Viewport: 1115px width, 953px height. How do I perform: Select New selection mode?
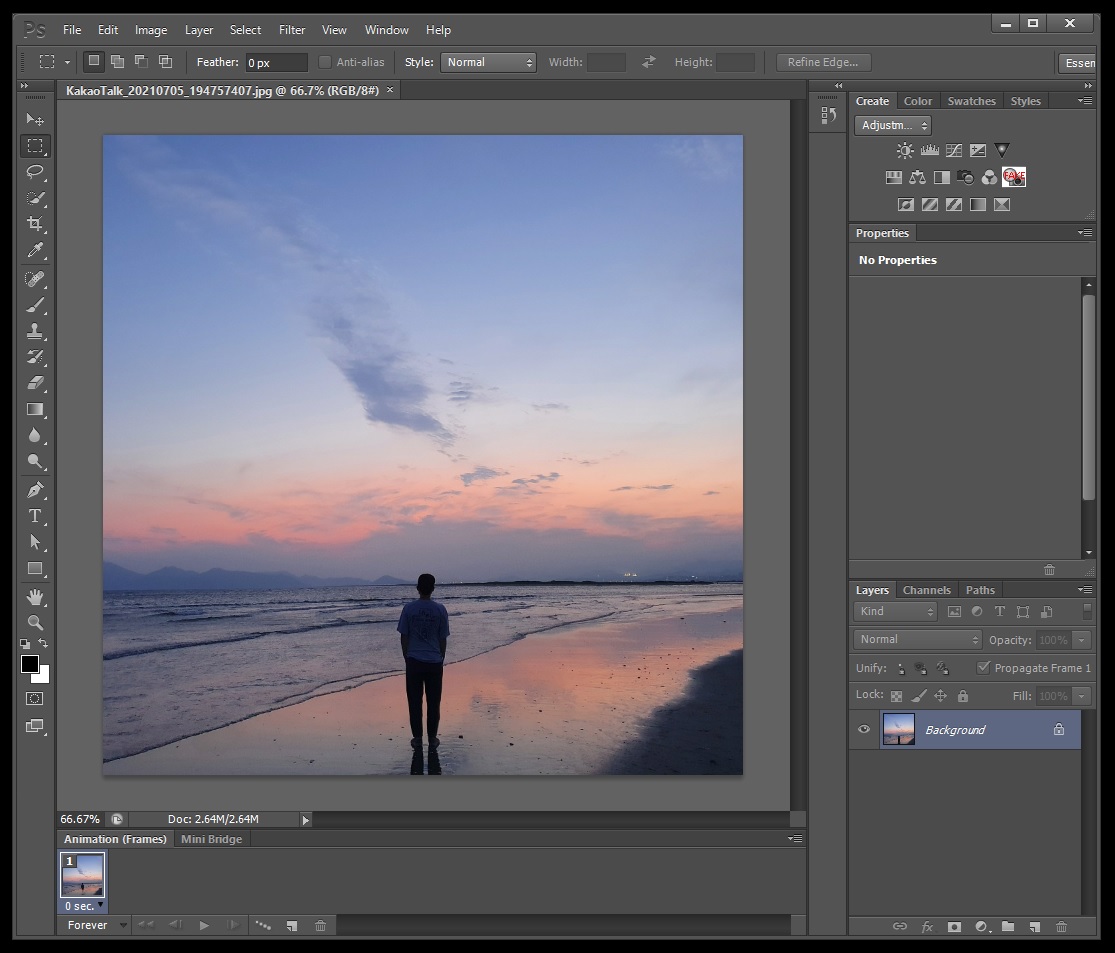click(x=93, y=61)
